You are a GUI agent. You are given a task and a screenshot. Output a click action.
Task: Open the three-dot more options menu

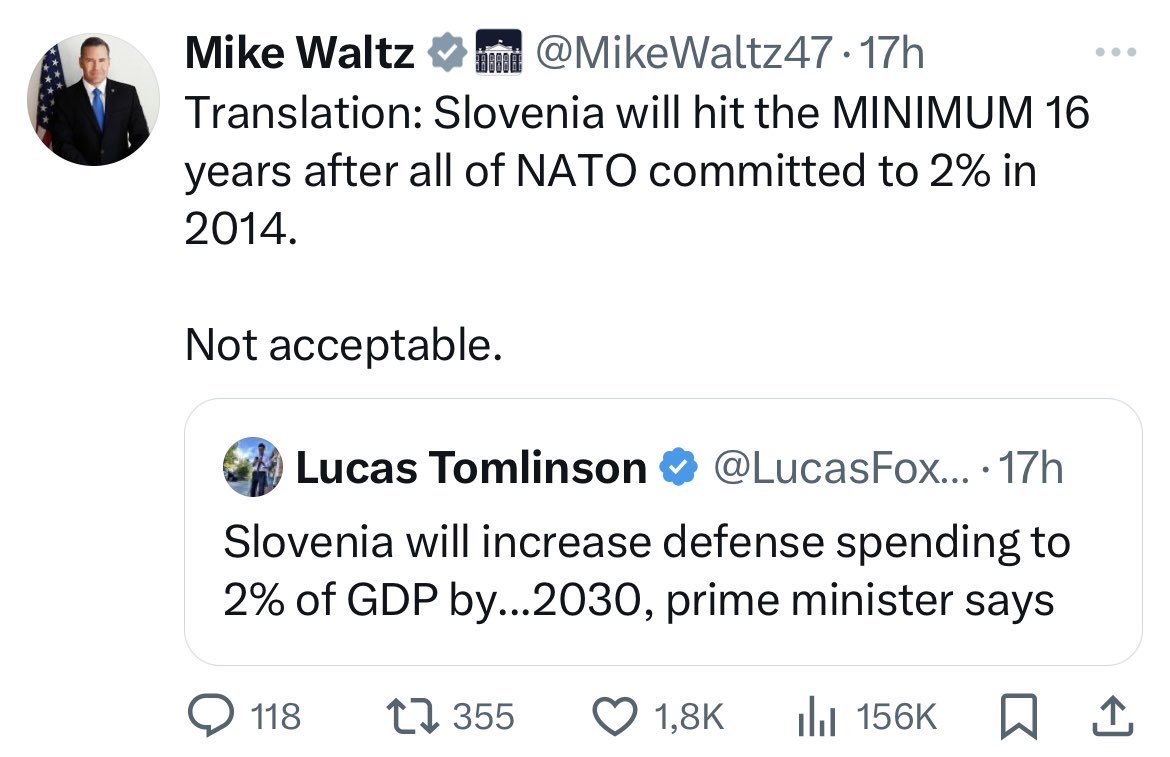pos(1117,52)
